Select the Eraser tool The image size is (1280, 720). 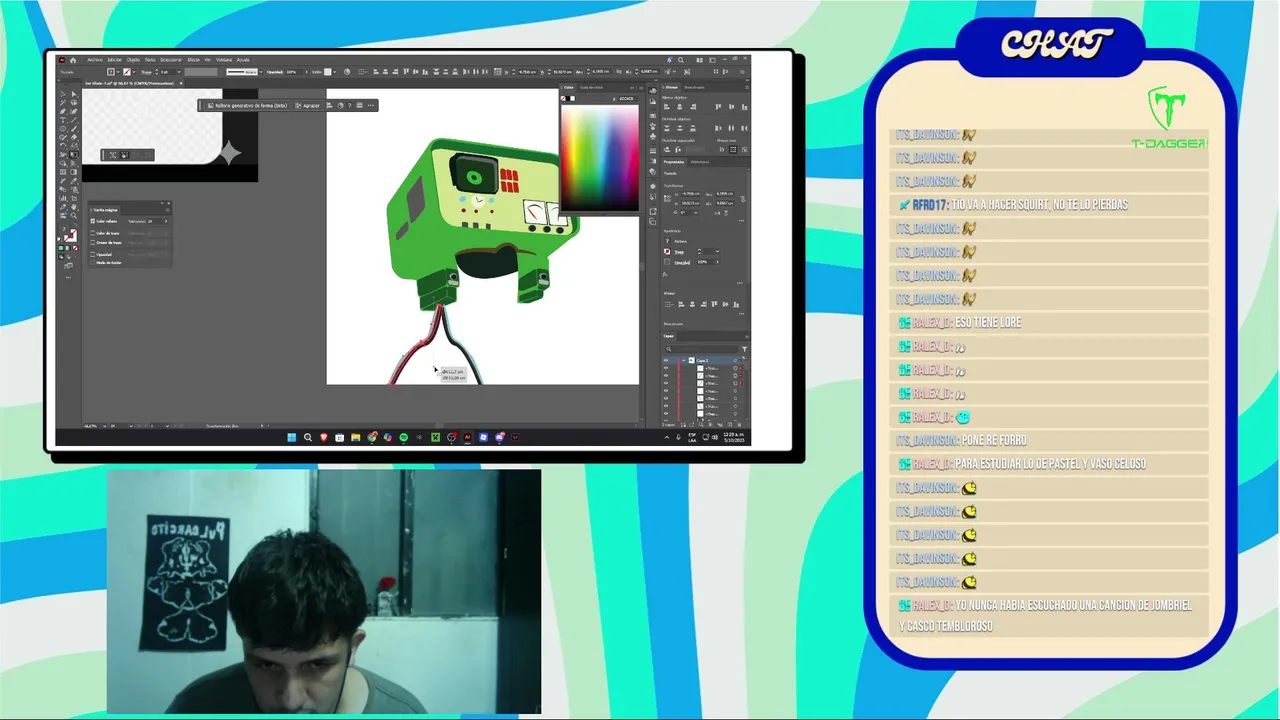(x=74, y=137)
